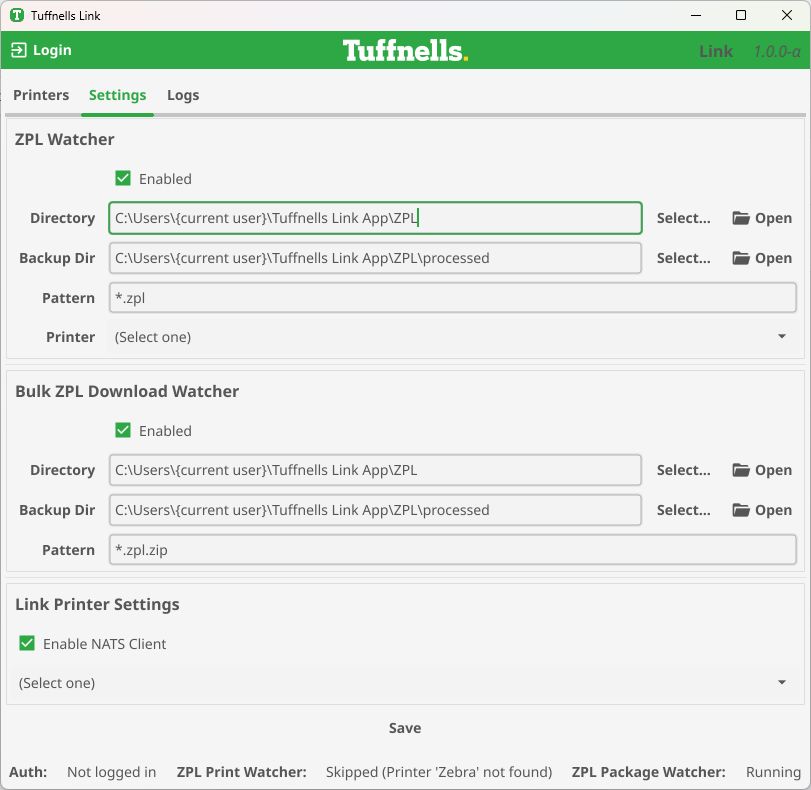Click the Login arrow icon in header
This screenshot has height=790, width=811.
[x=19, y=50]
